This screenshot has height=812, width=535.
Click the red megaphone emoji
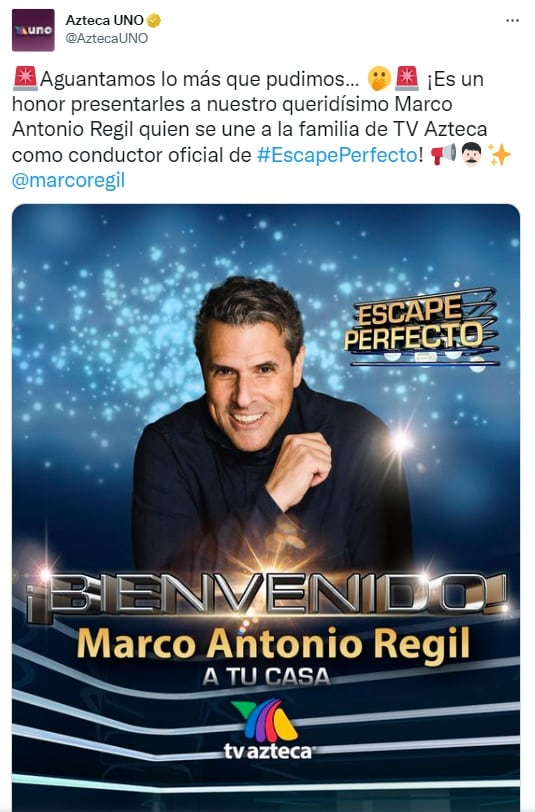pos(443,154)
